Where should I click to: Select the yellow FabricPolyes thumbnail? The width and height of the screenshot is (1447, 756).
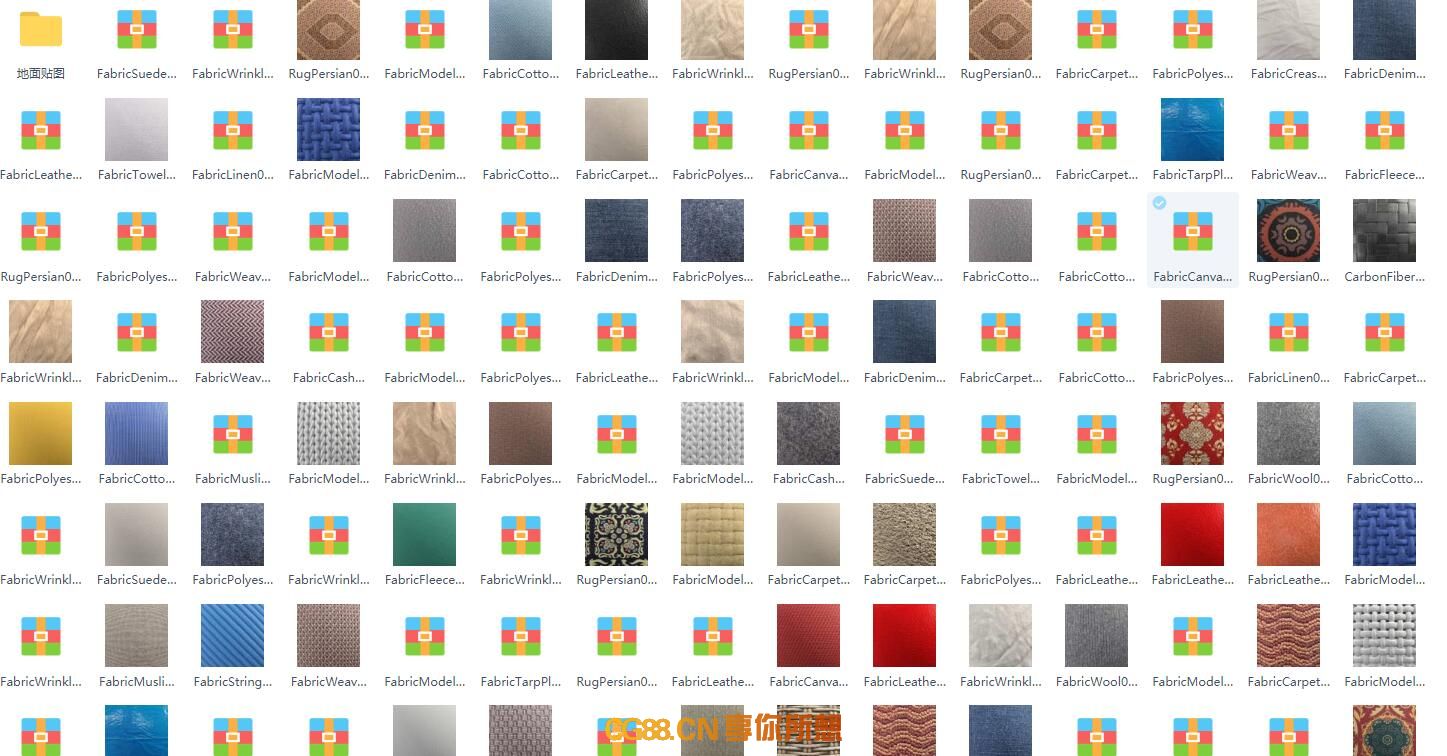click(40, 433)
